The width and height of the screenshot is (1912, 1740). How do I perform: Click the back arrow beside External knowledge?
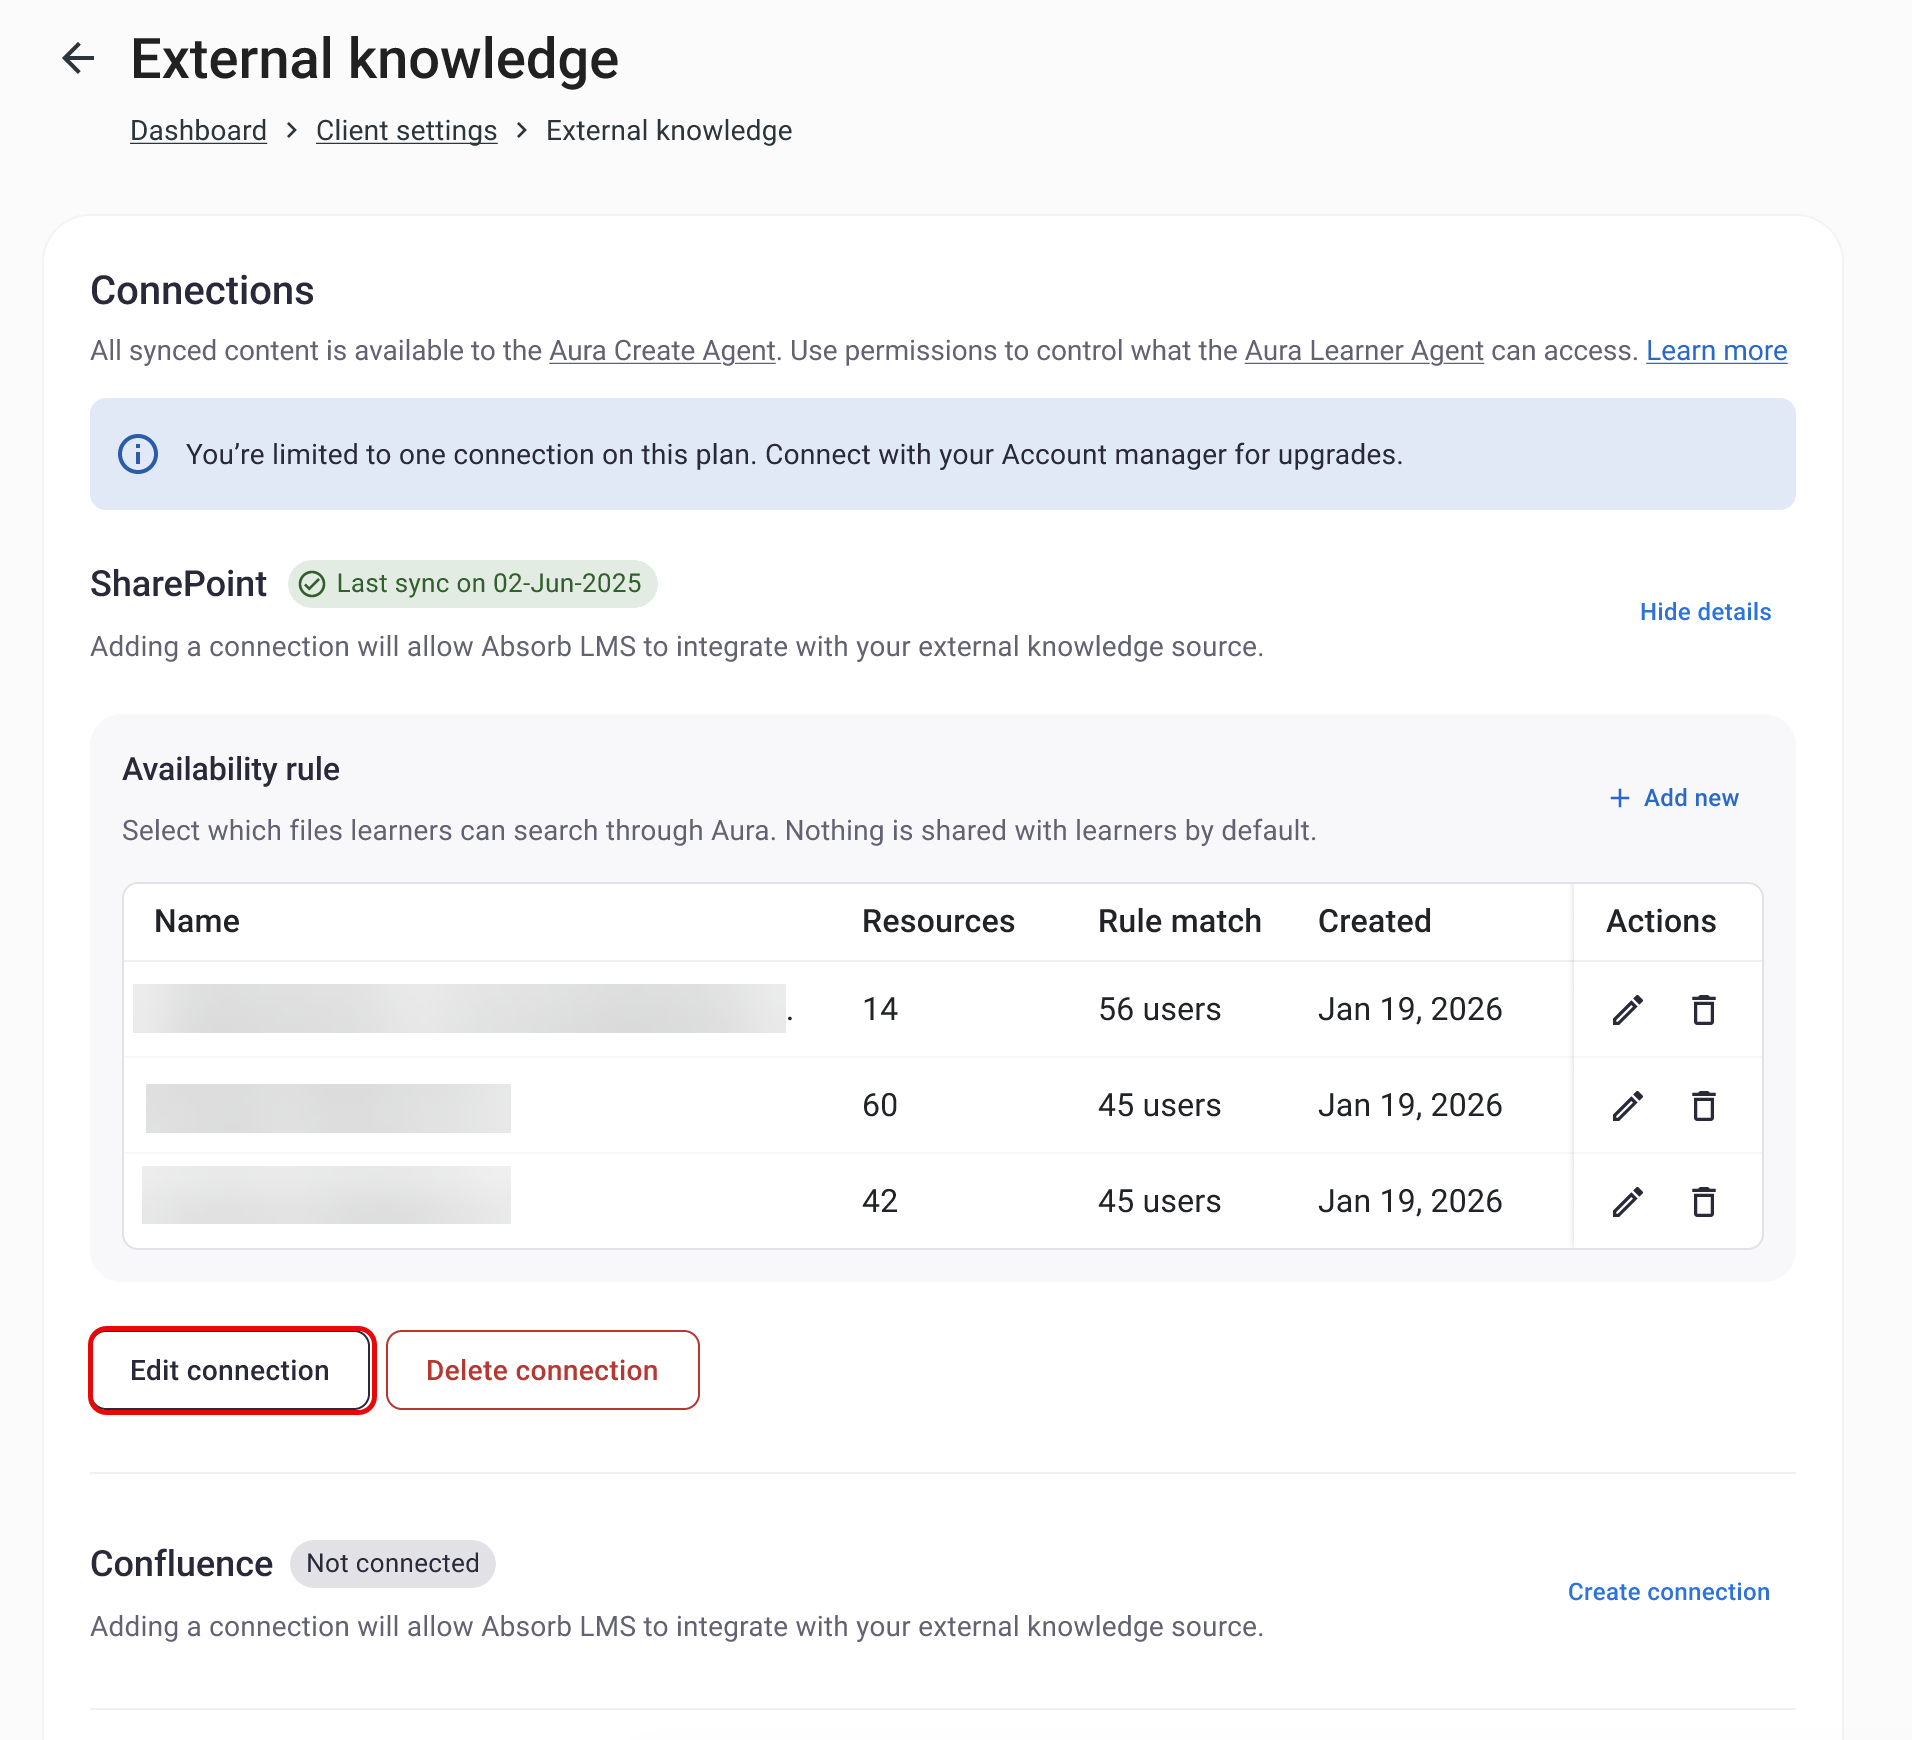78,59
